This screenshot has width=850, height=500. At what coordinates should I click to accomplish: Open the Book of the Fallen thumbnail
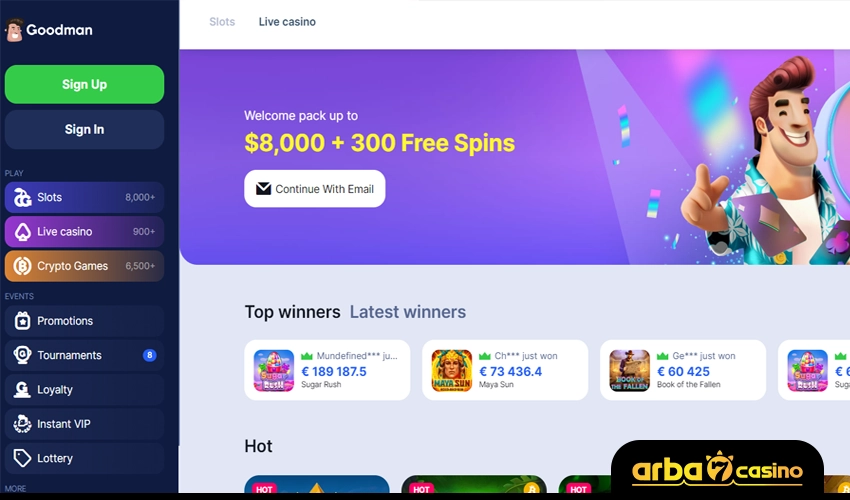coord(629,370)
